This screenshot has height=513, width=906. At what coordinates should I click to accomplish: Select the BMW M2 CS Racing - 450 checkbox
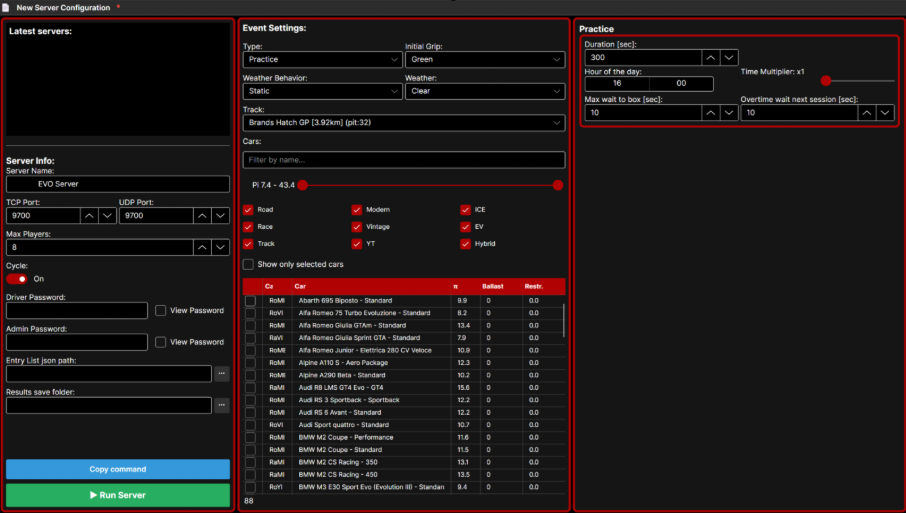tap(250, 475)
